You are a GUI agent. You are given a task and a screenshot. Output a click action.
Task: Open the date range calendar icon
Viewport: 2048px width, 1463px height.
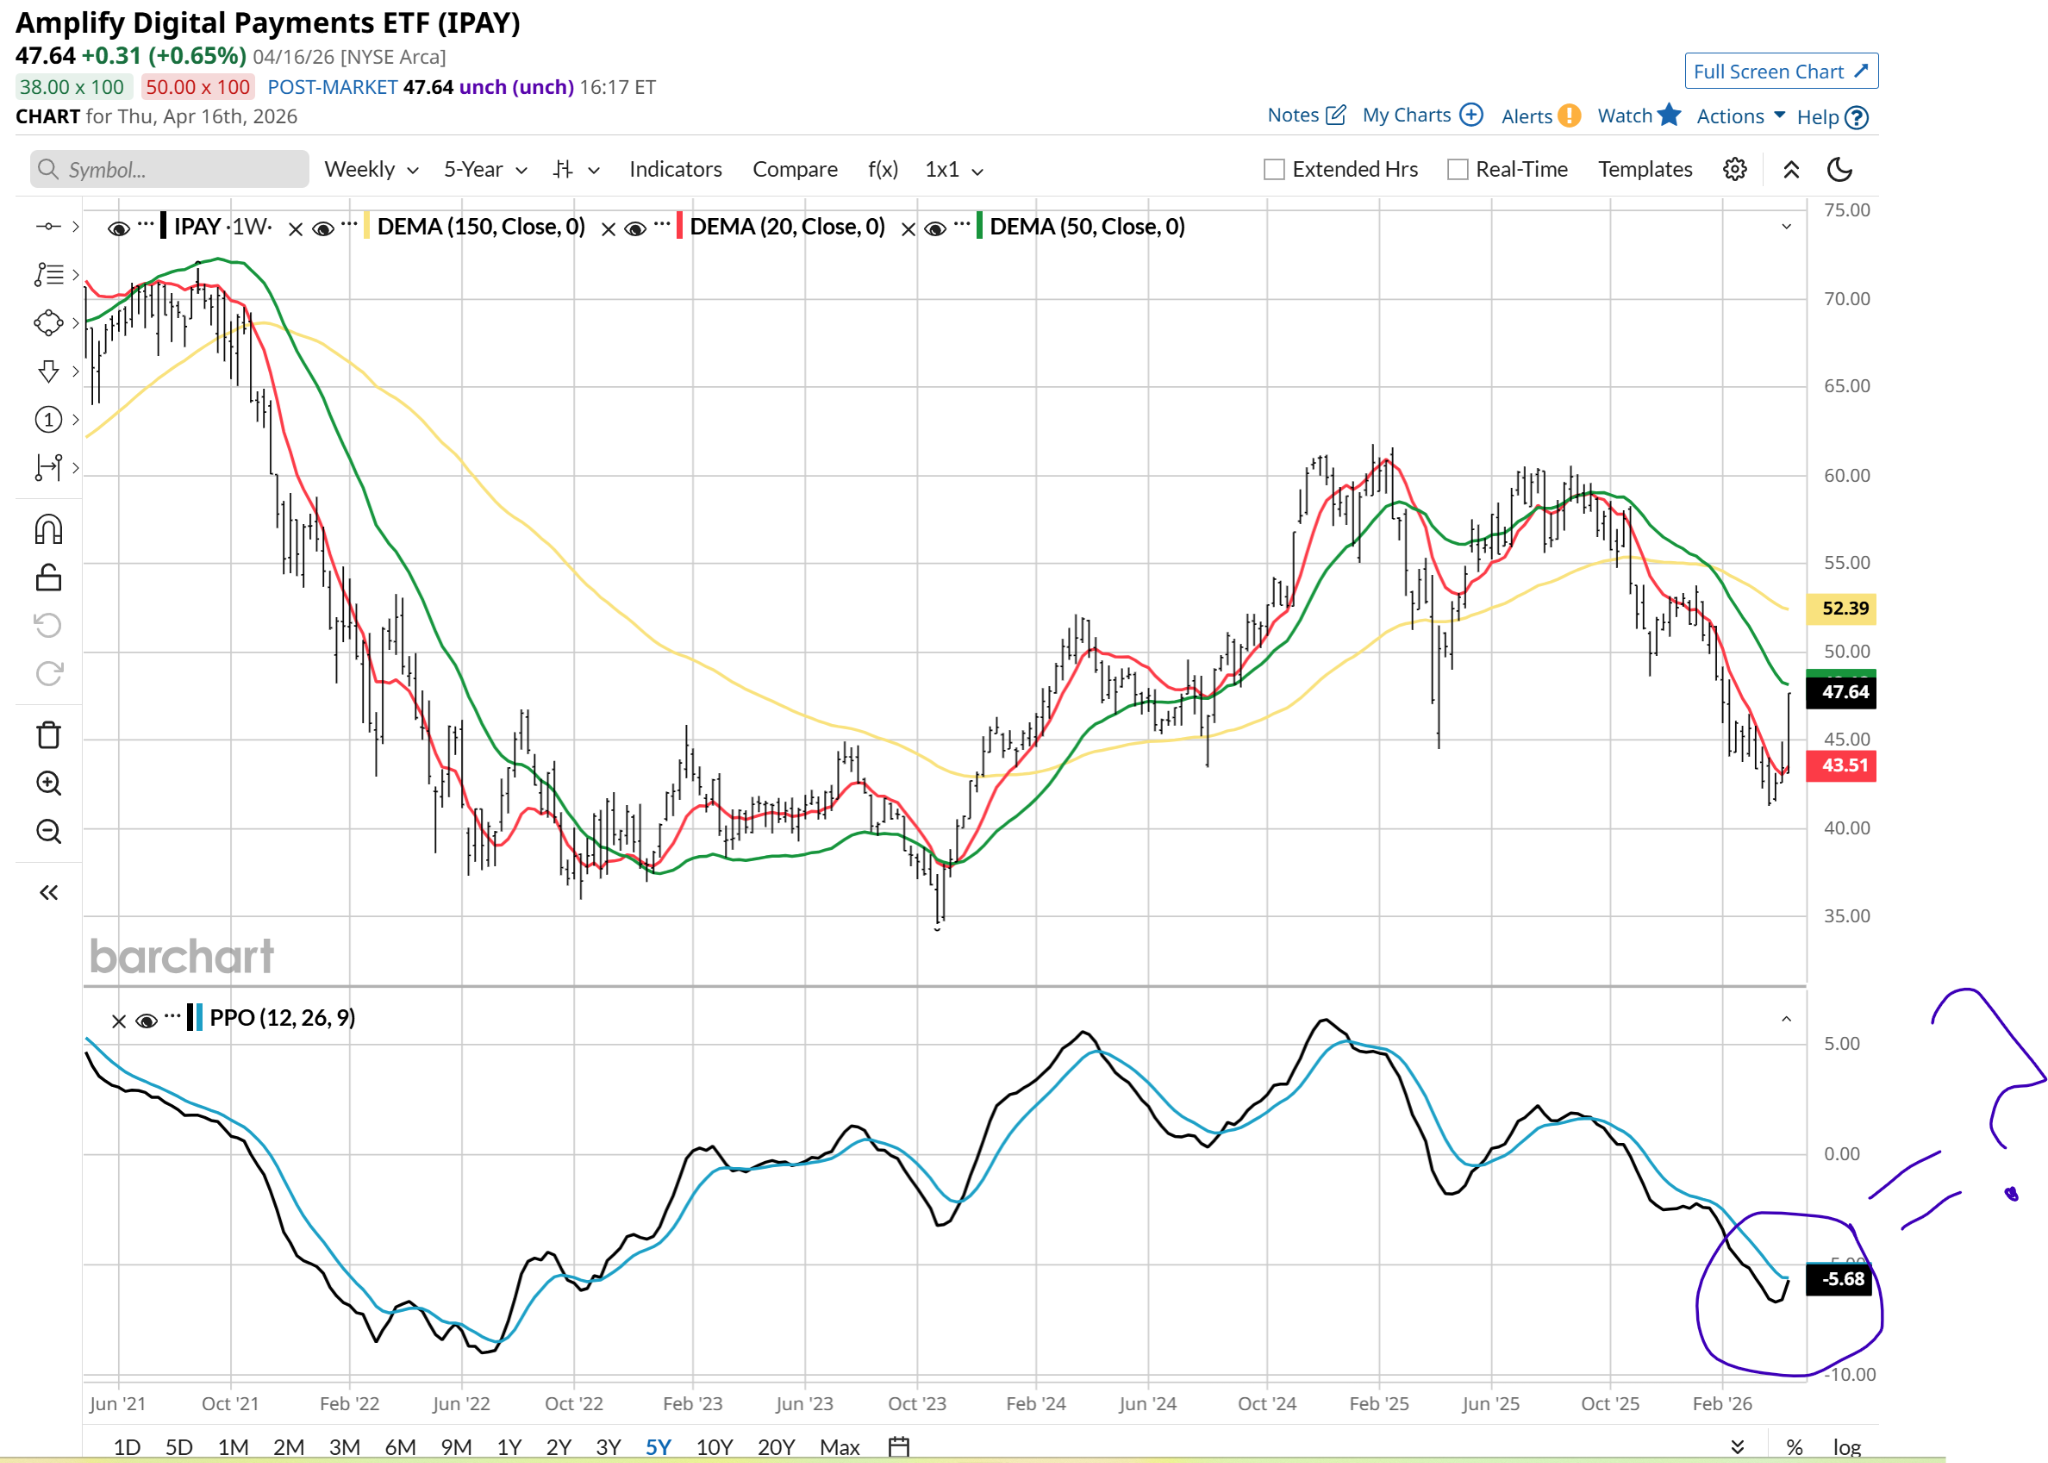[898, 1446]
